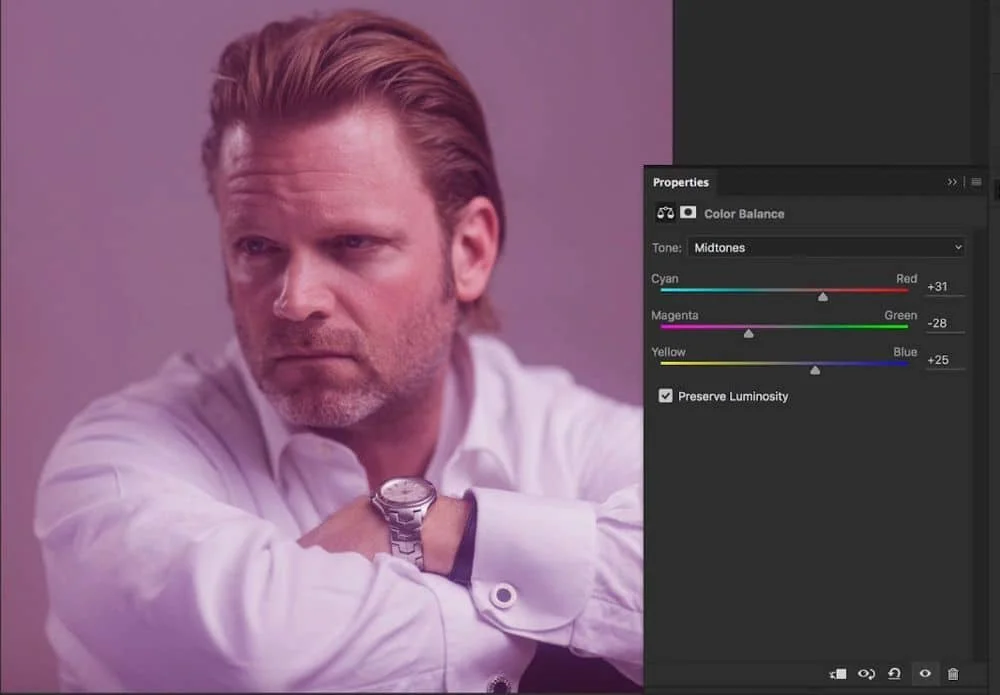Click the Cyan/Red value field showing +31
This screenshot has height=695, width=1000.
[x=943, y=287]
